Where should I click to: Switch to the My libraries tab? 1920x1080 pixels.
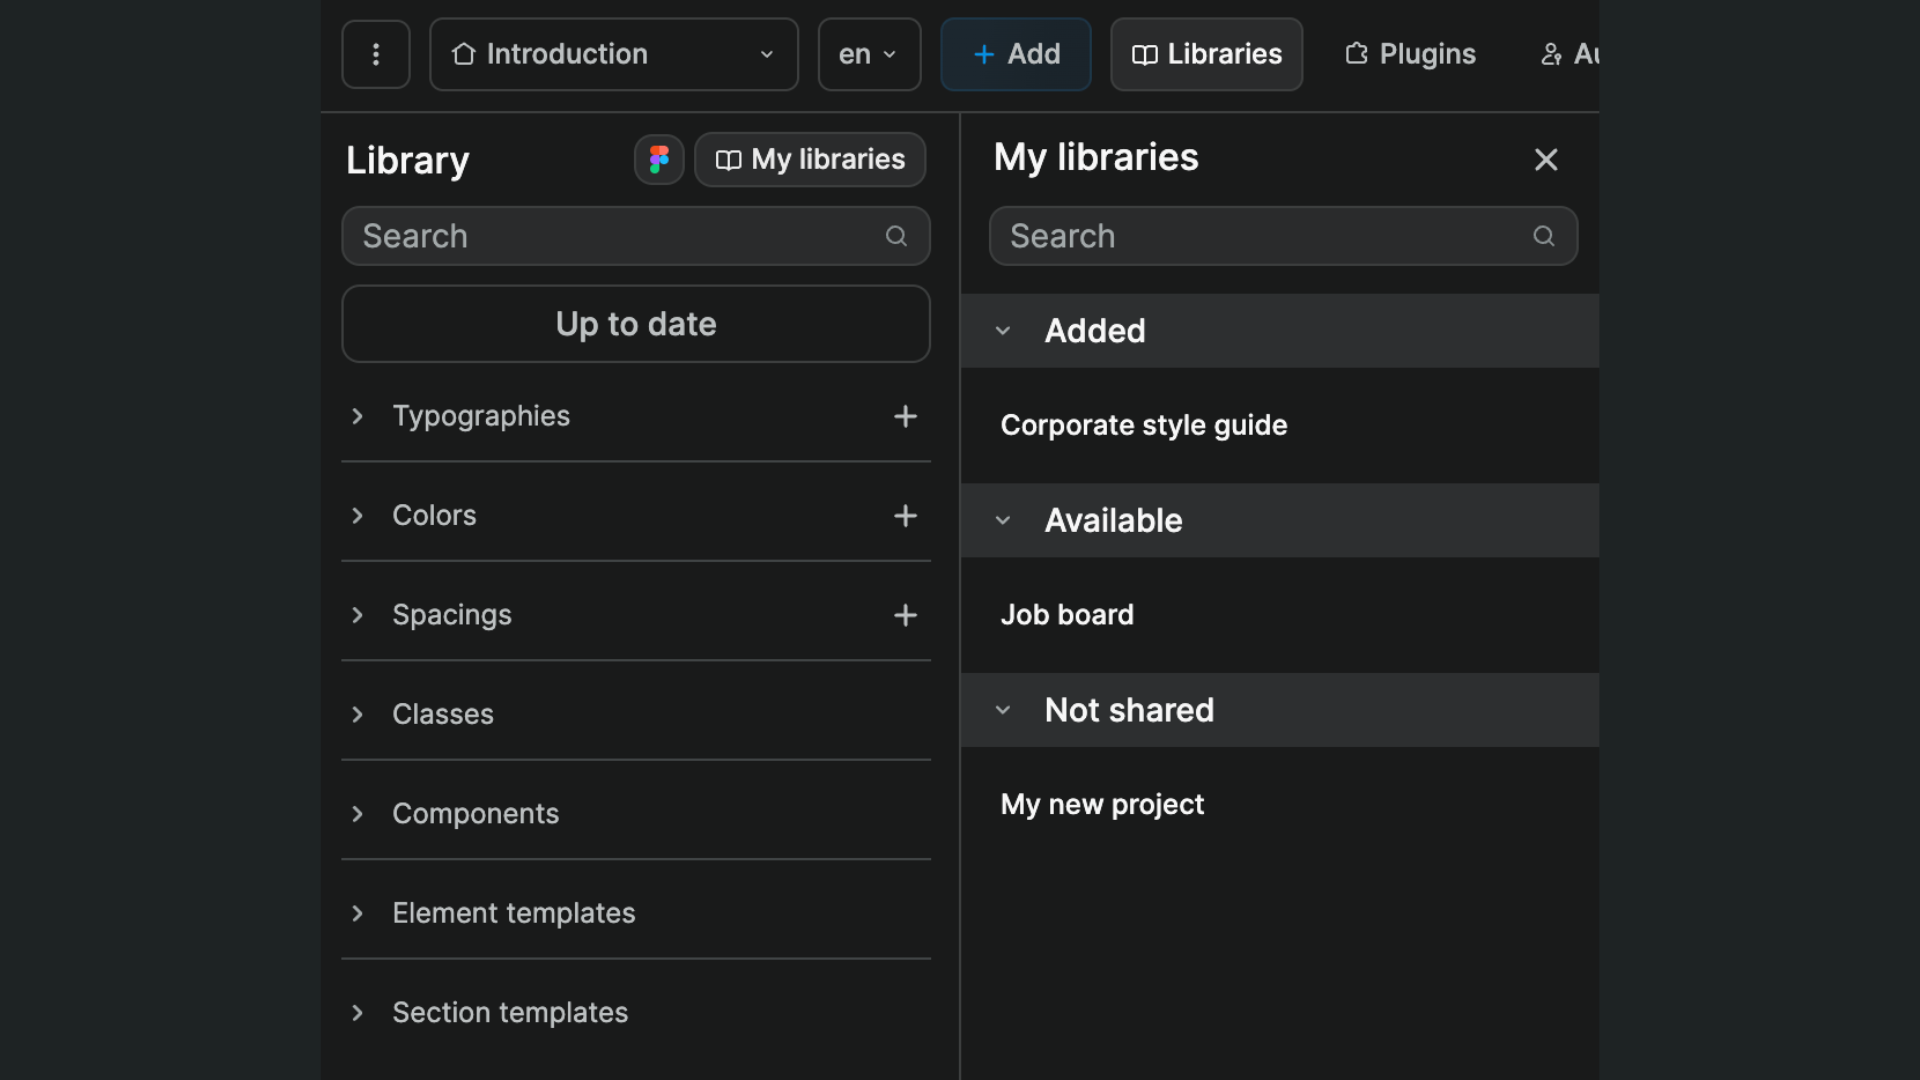point(809,159)
